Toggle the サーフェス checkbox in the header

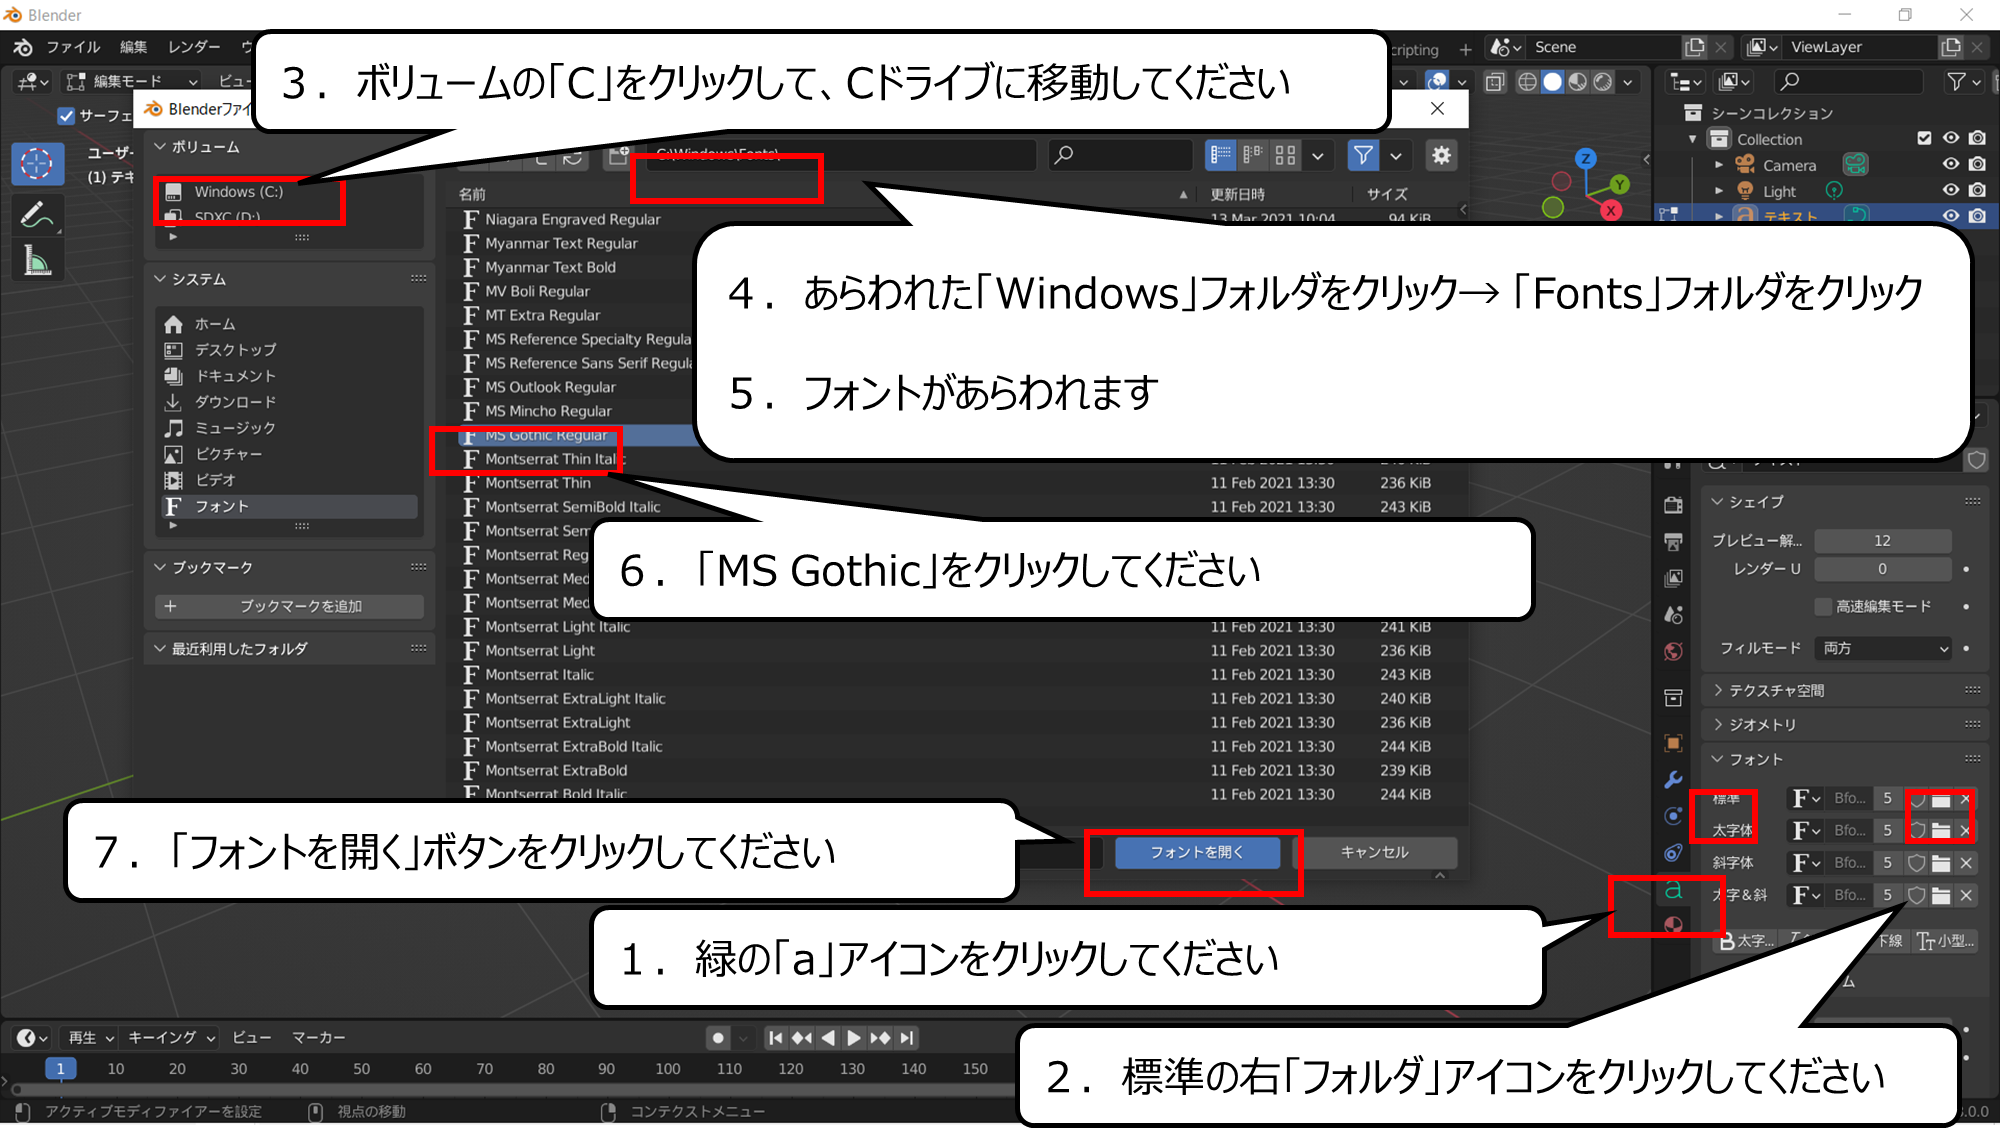point(66,116)
